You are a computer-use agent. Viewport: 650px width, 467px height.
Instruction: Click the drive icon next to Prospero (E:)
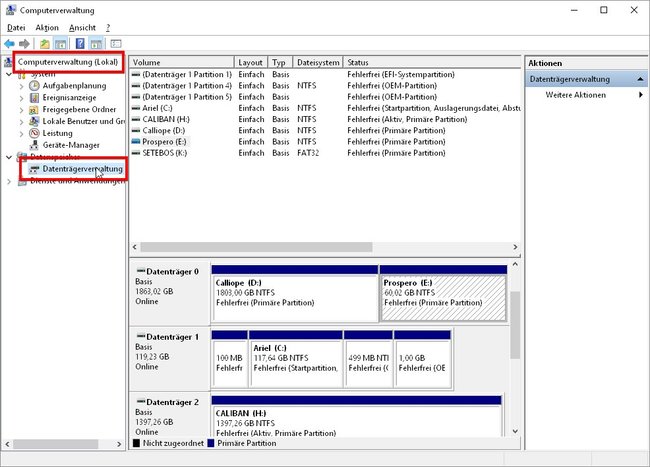136,142
